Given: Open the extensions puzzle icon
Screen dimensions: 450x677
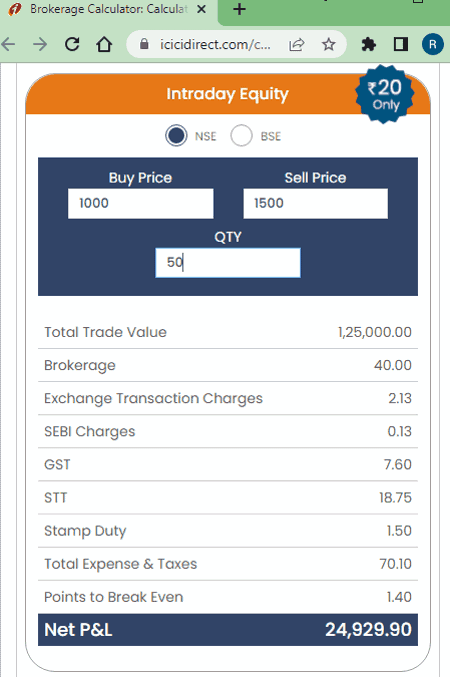Looking at the screenshot, I should (368, 44).
